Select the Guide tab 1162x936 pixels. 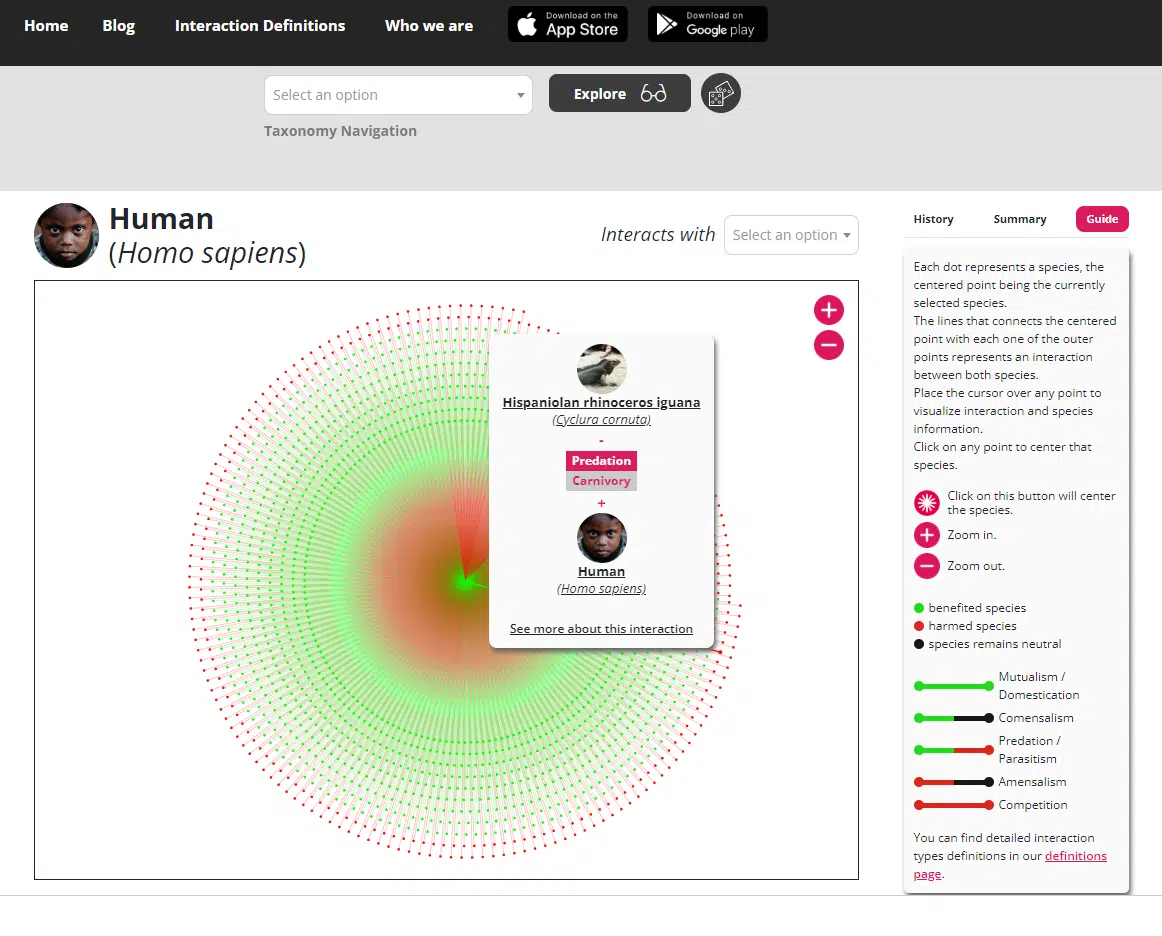click(x=1101, y=219)
